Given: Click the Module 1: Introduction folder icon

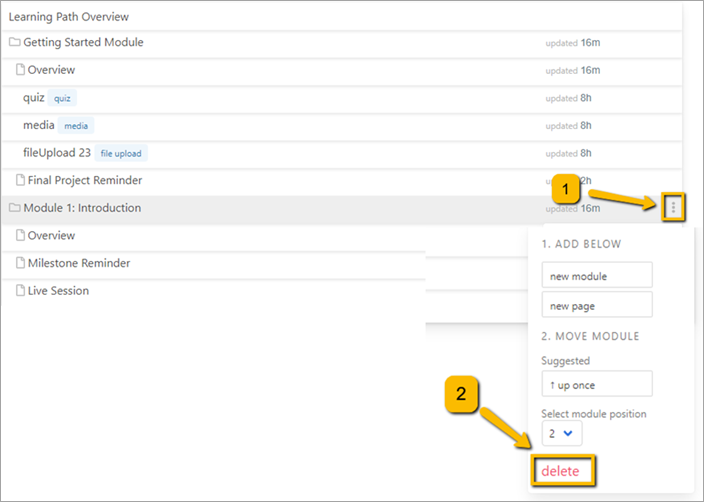Looking at the screenshot, I should (14, 208).
